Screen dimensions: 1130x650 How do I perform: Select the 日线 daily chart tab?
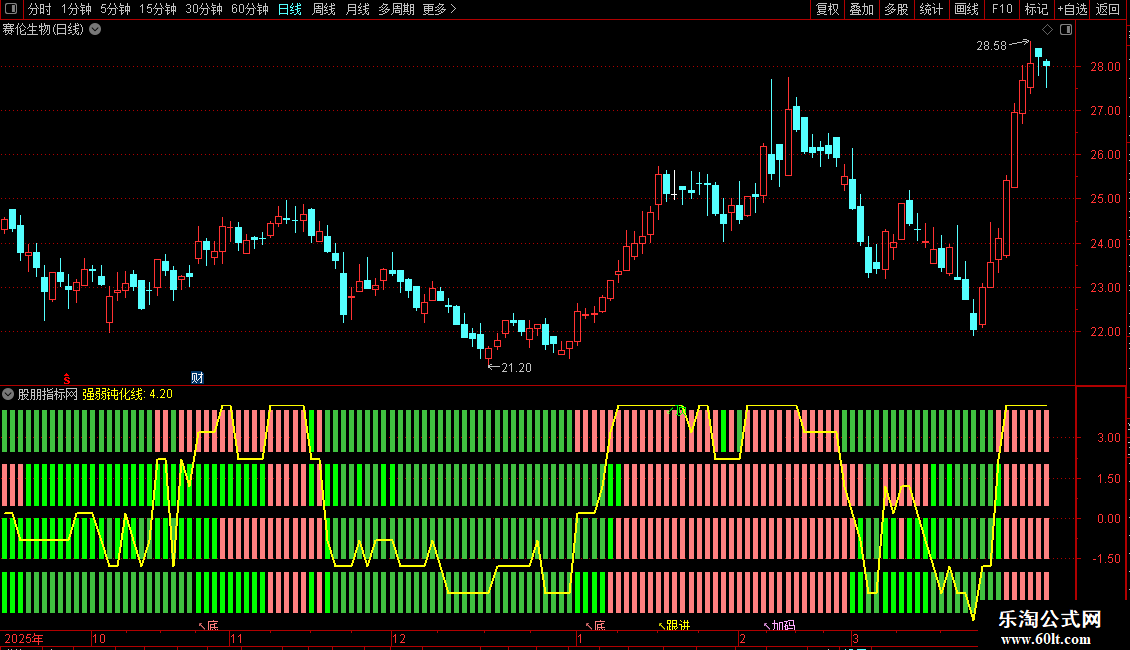(x=290, y=9)
